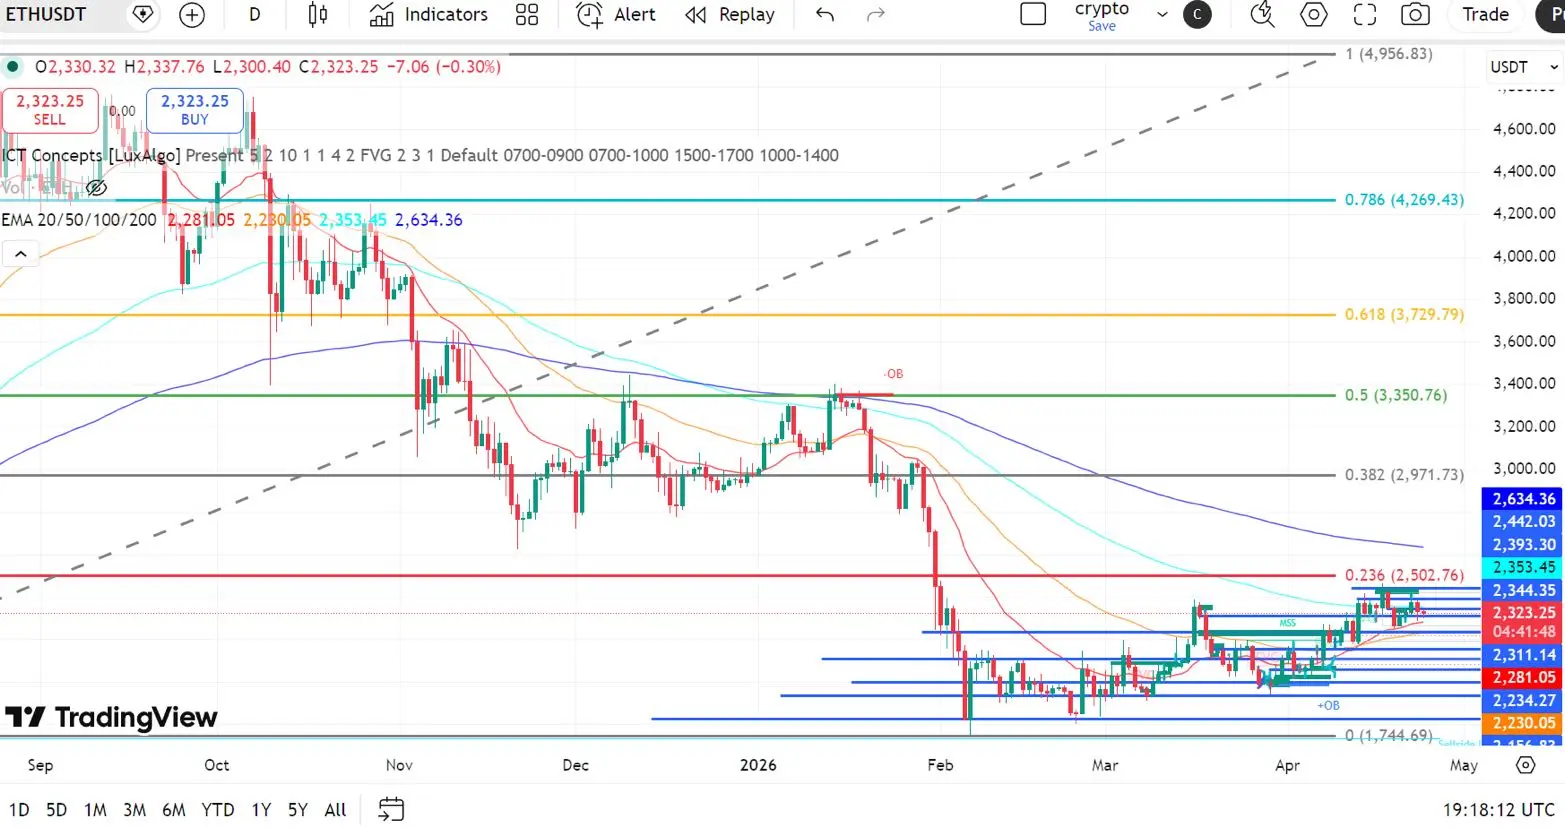Redo the chart action

[876, 15]
